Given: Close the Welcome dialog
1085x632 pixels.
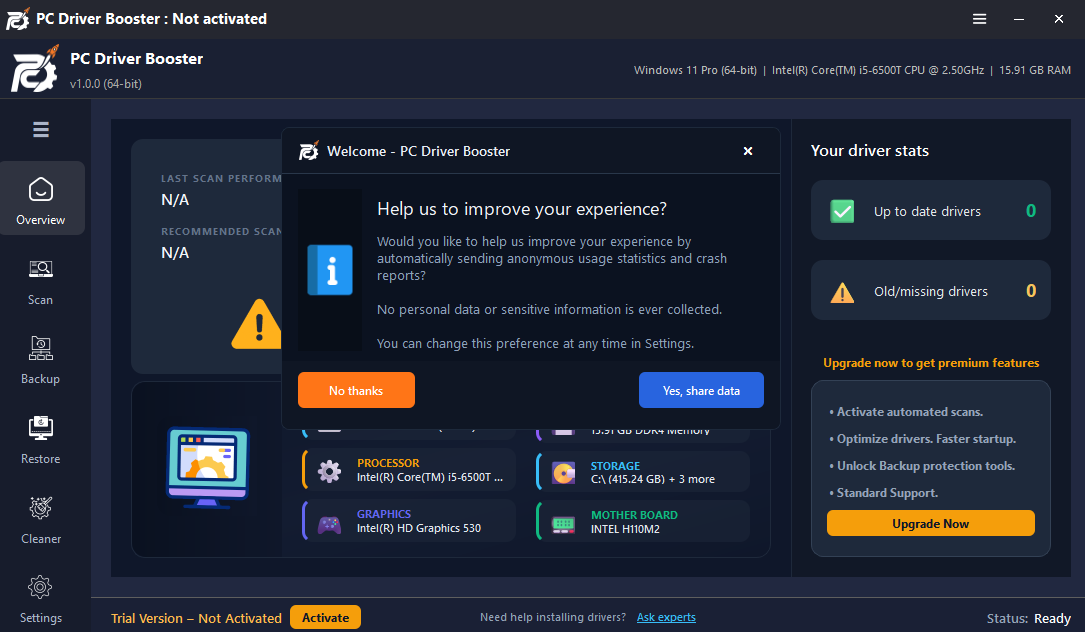Looking at the screenshot, I should pyautogui.click(x=748, y=151).
